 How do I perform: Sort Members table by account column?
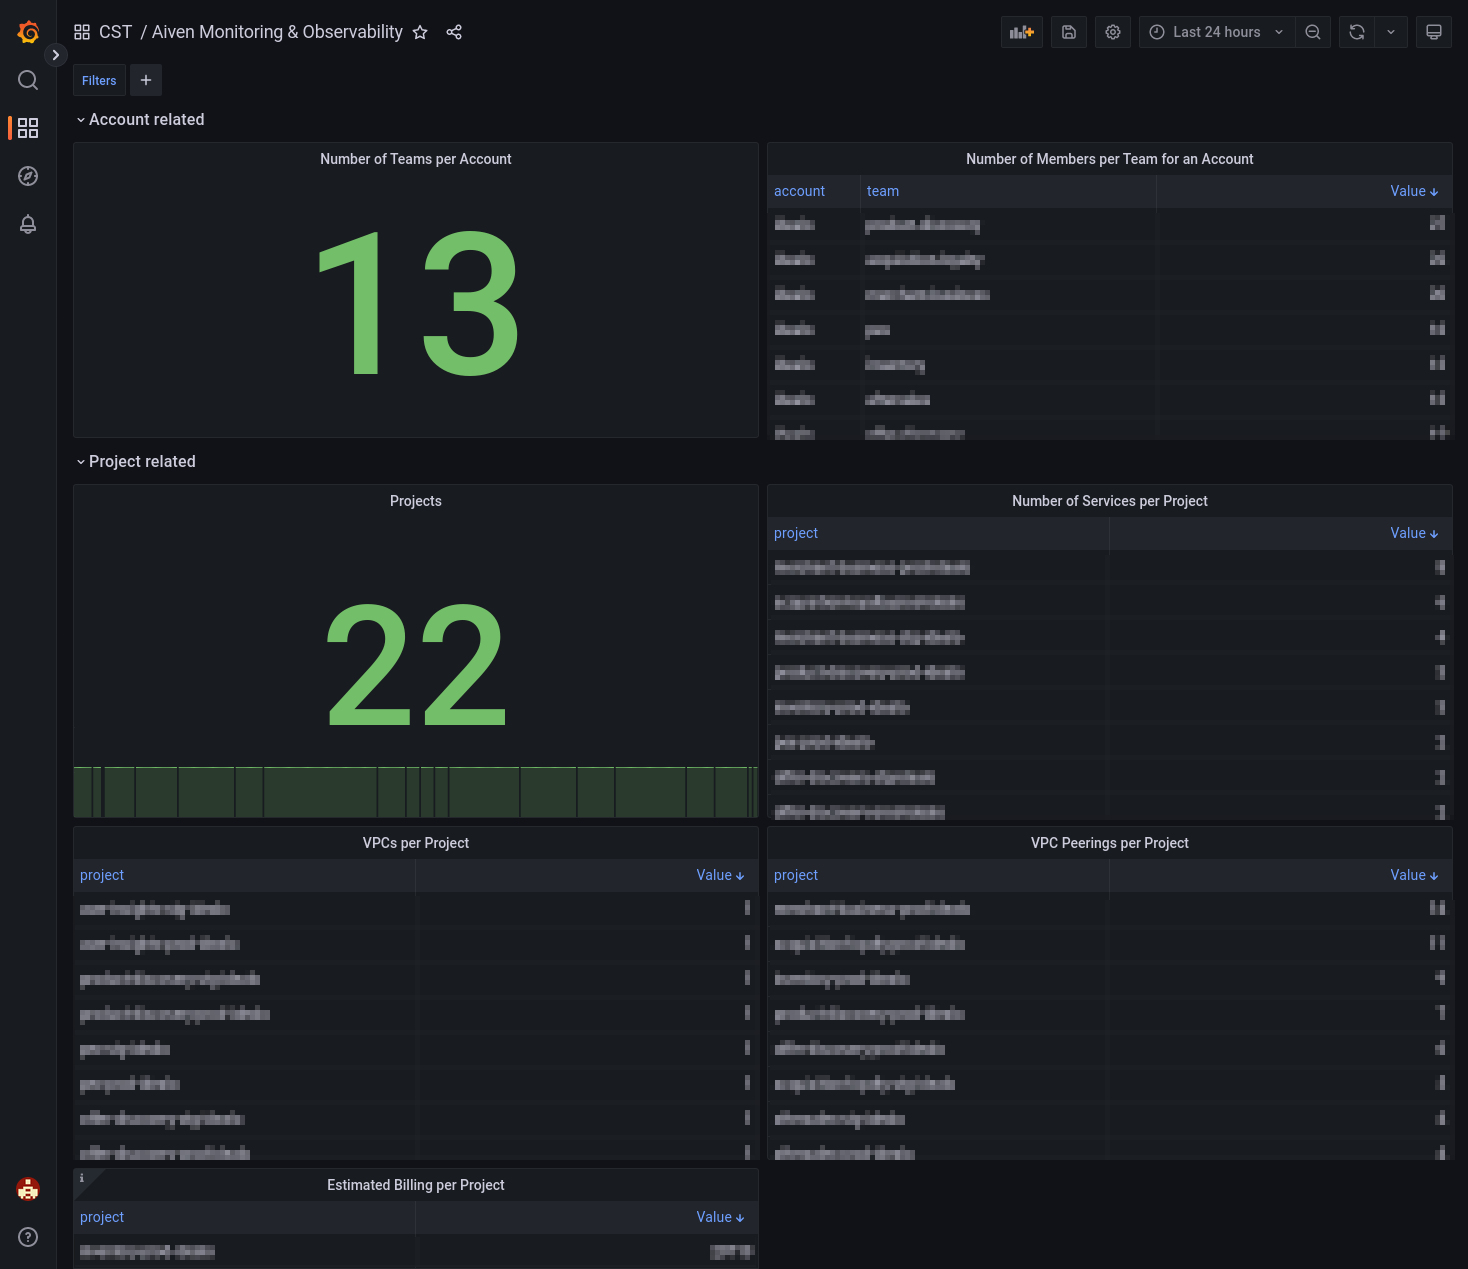(x=799, y=191)
